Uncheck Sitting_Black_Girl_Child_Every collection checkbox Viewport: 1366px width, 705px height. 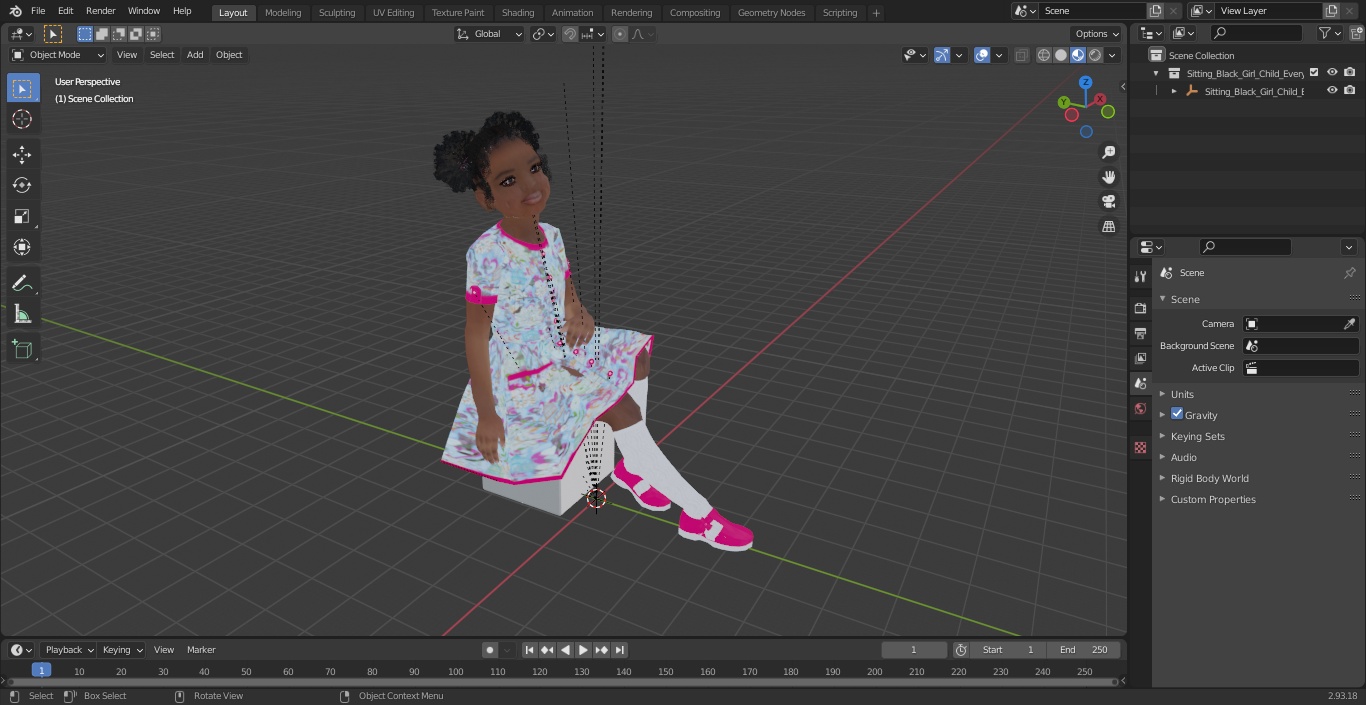pyautogui.click(x=1314, y=73)
